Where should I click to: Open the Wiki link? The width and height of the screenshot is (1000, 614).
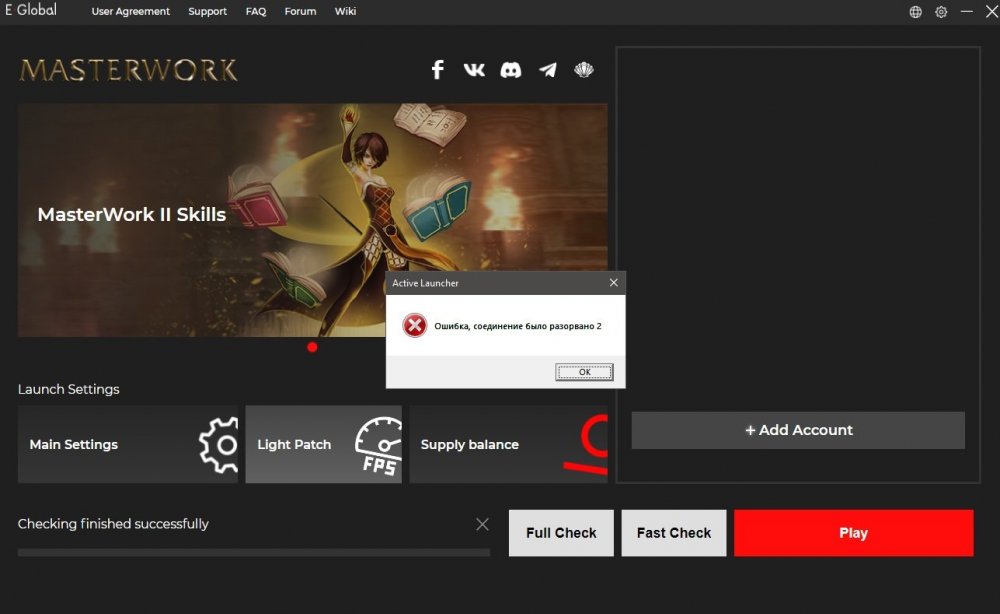click(345, 12)
